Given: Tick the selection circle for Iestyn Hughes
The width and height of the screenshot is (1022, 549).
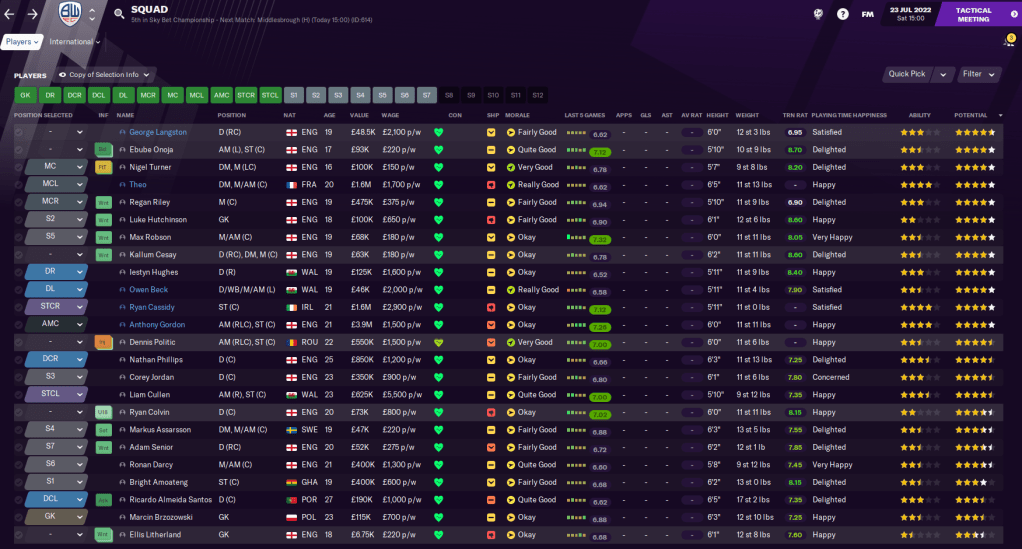Looking at the screenshot, I should click(18, 272).
